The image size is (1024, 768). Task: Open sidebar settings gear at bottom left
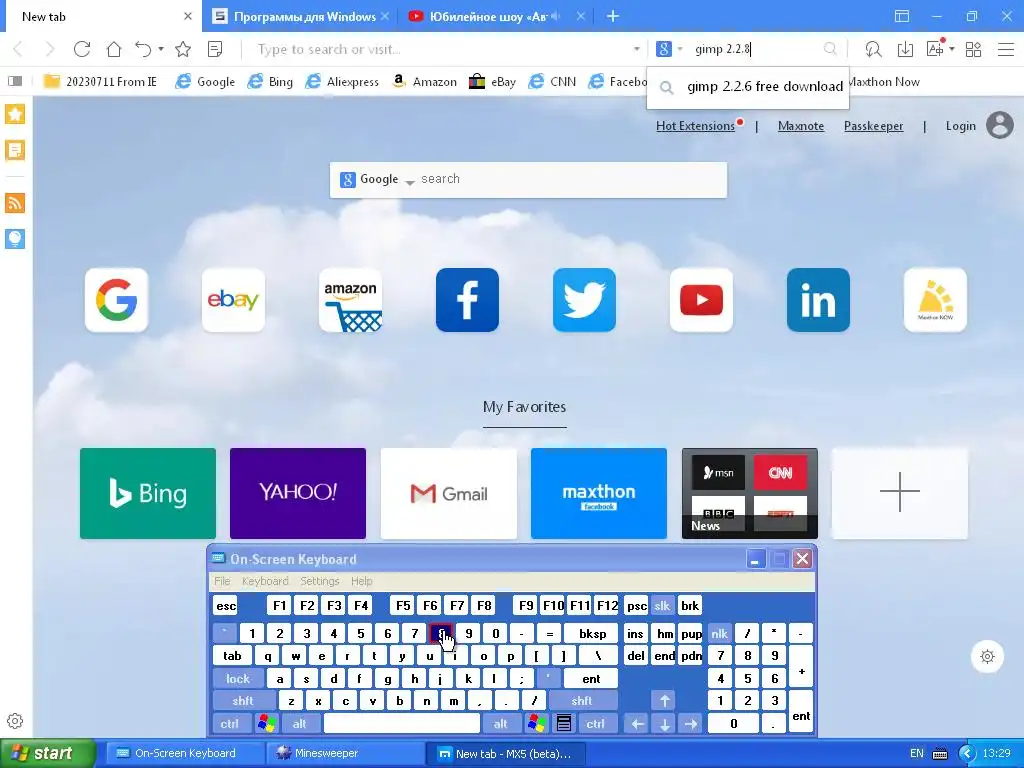tap(15, 721)
